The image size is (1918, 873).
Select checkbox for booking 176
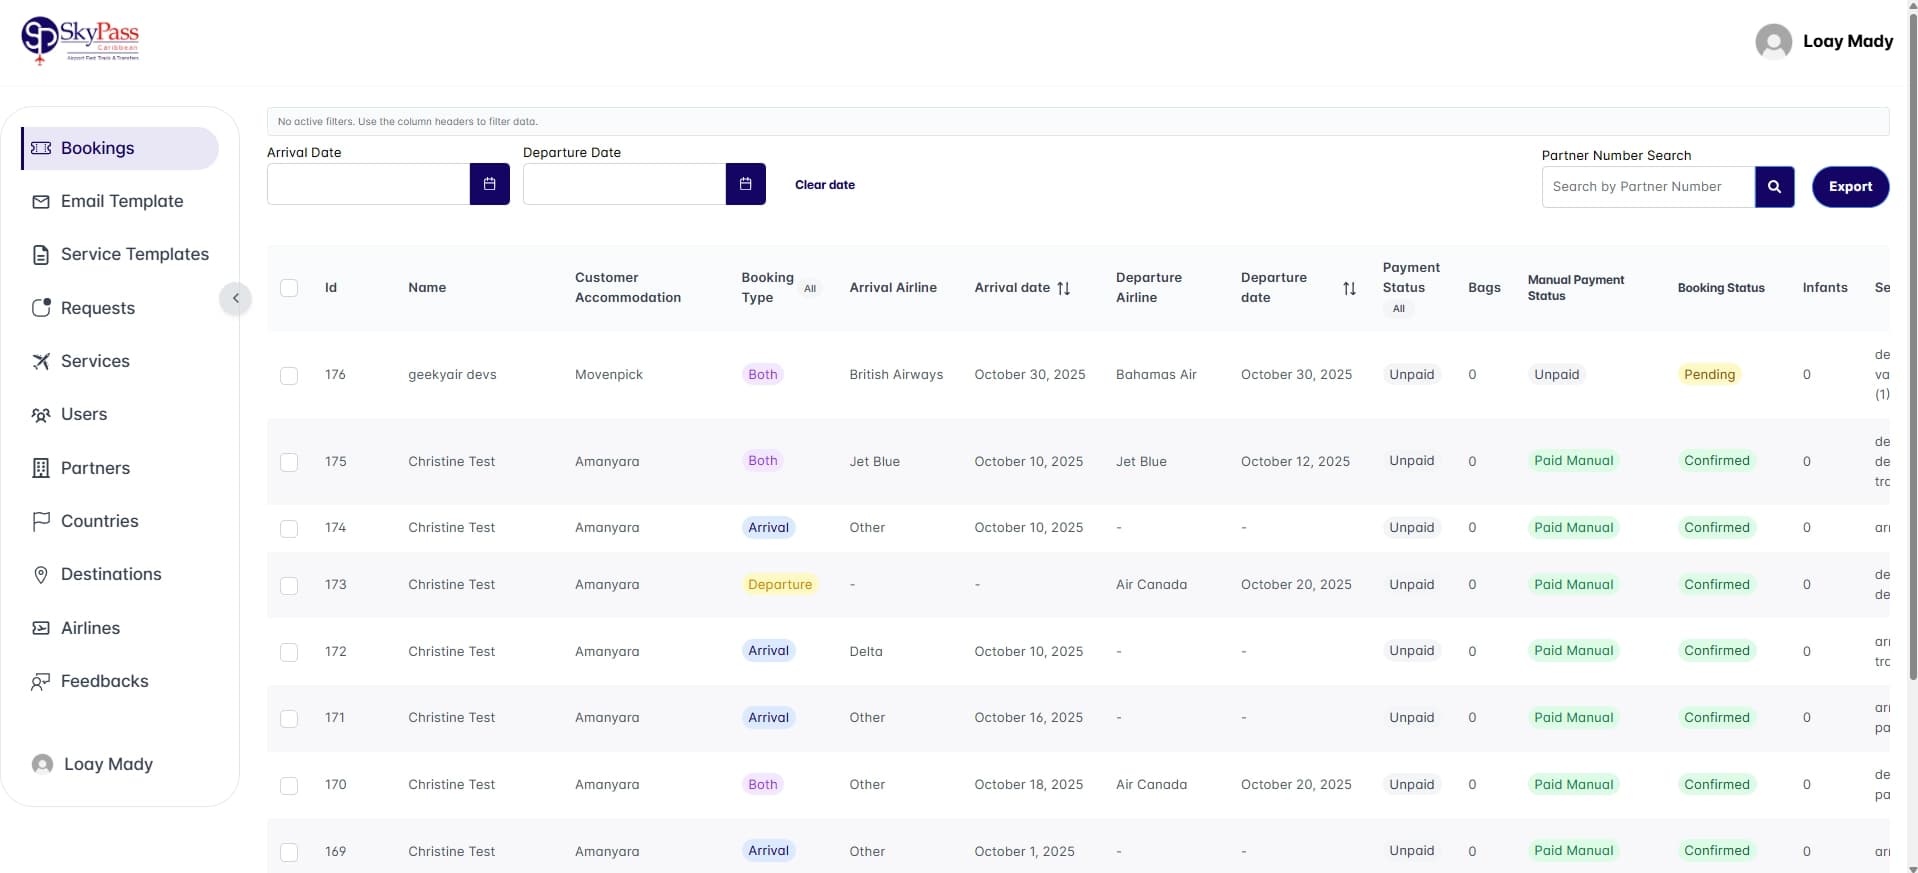click(x=289, y=375)
